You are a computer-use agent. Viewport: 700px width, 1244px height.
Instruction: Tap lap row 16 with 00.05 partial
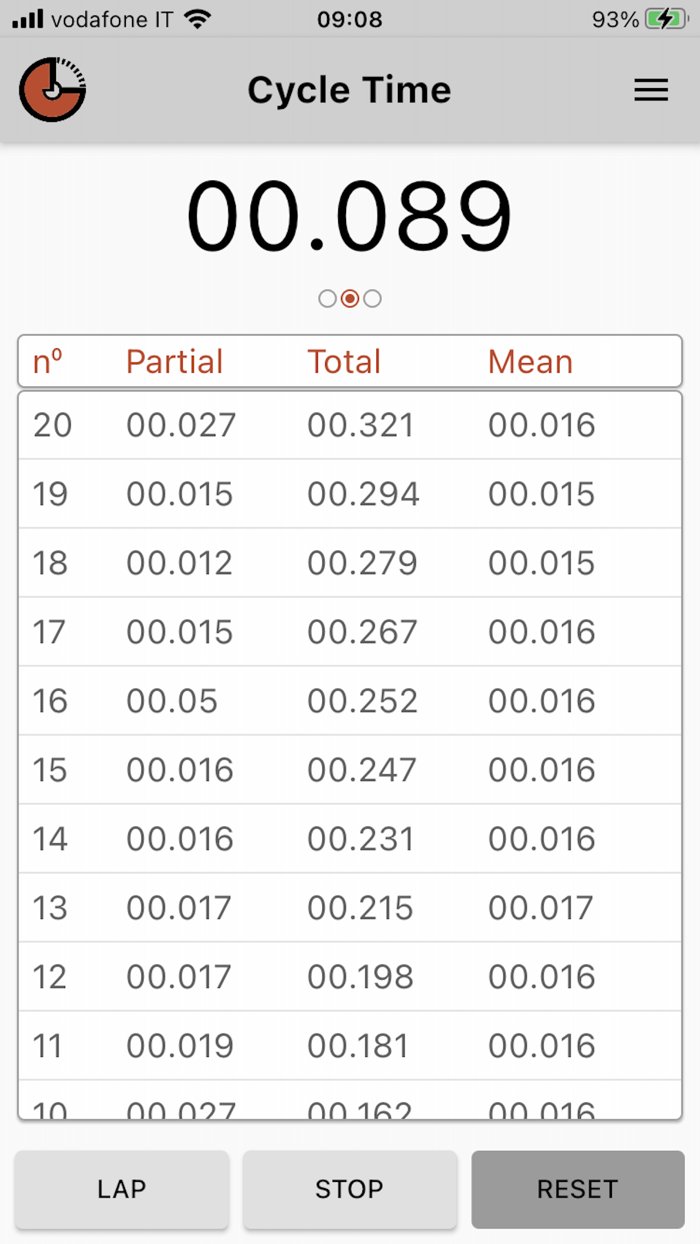coord(350,700)
